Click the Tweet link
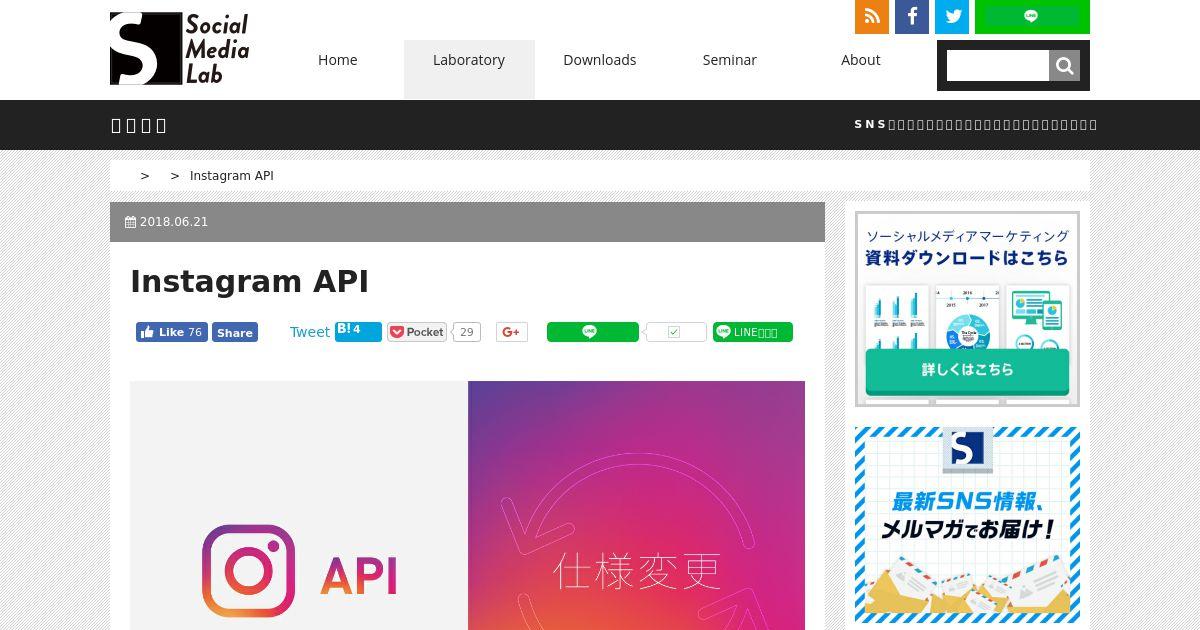The height and width of the screenshot is (630, 1200). click(x=309, y=332)
